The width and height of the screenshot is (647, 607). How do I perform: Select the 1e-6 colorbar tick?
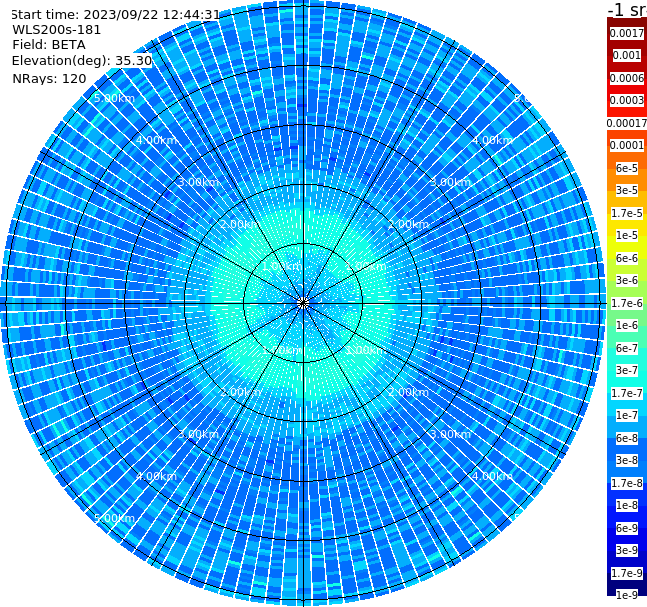coord(627,325)
